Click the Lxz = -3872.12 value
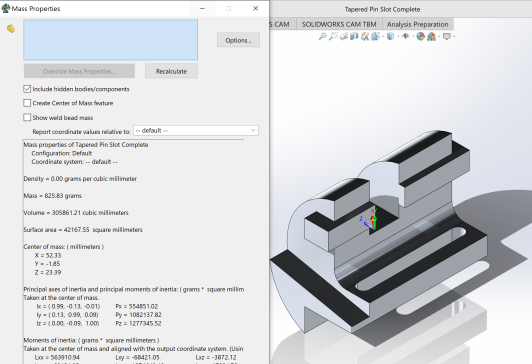This screenshot has width=532, height=364. (x=216, y=357)
